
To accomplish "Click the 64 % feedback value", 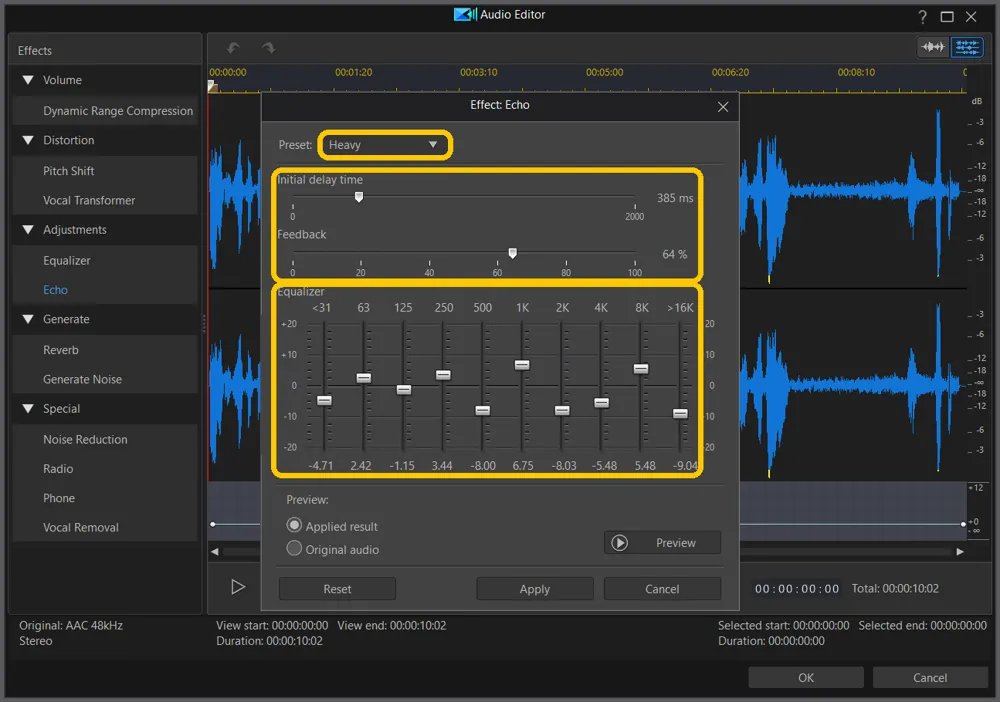I will pyautogui.click(x=674, y=254).
